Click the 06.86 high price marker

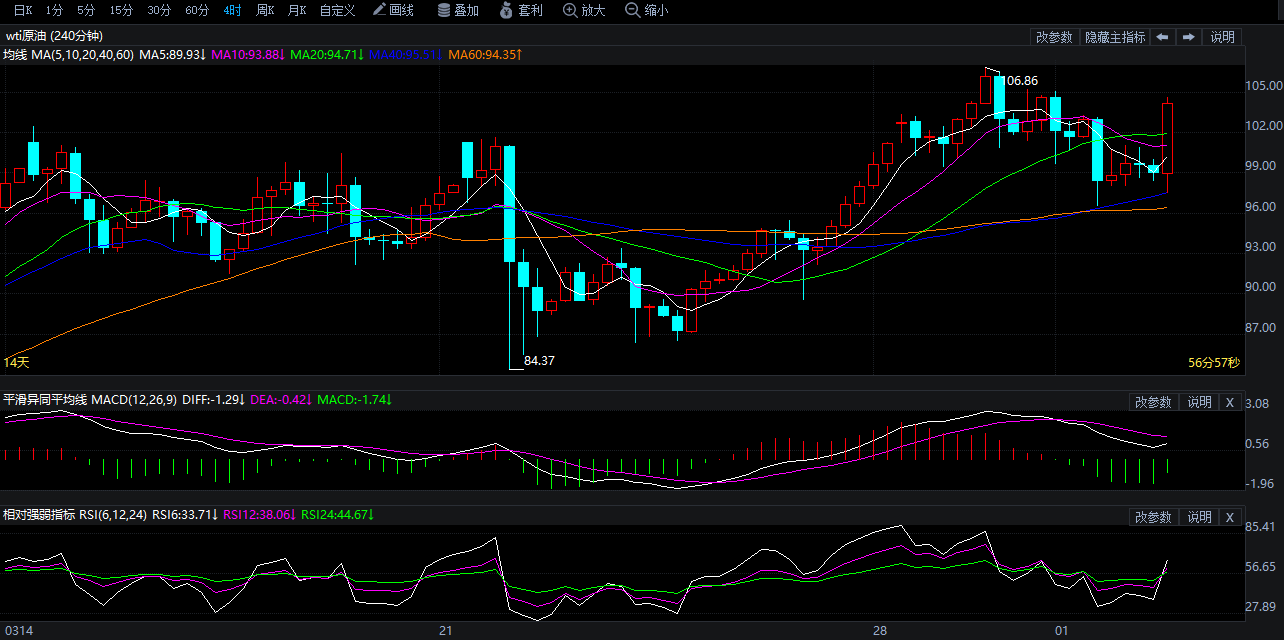point(1021,80)
